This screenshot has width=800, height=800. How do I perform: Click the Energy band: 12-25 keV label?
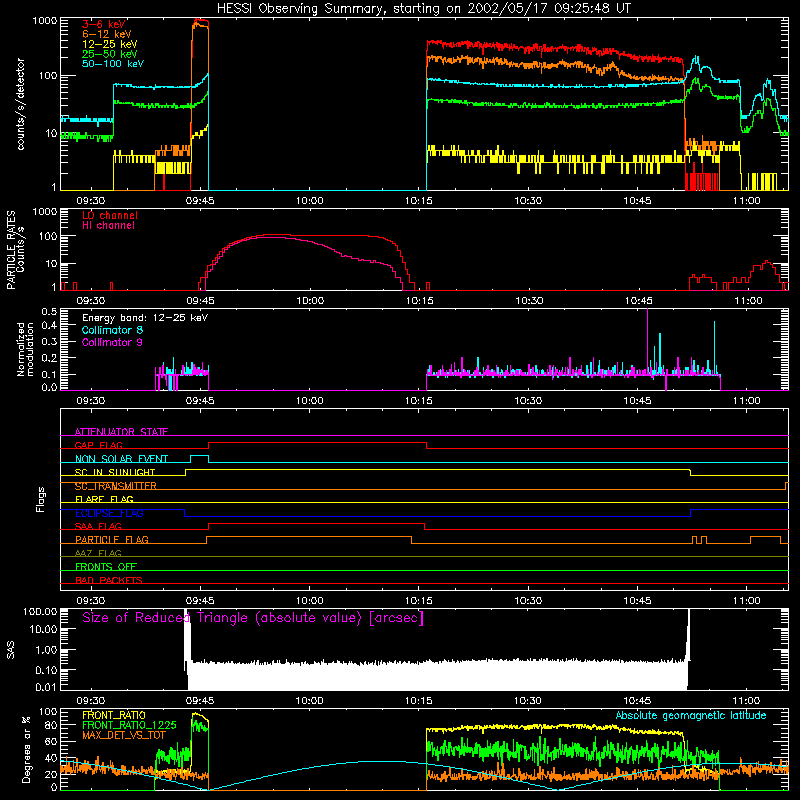click(145, 318)
